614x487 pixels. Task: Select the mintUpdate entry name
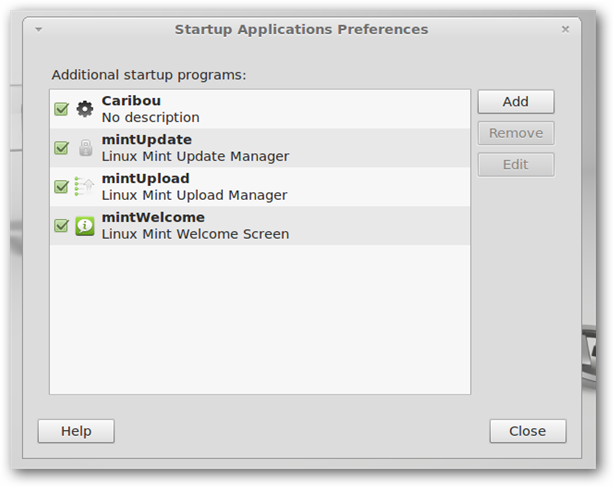(147, 140)
